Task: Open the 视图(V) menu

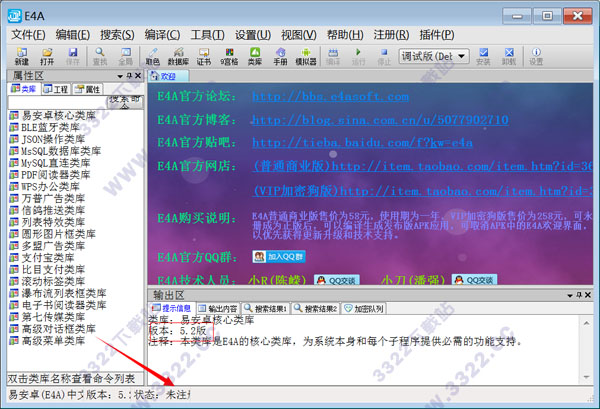Action: (x=299, y=35)
